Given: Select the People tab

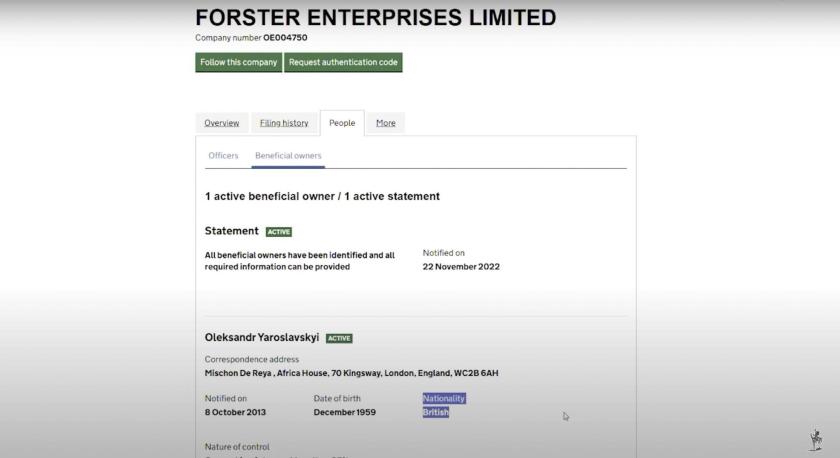Looking at the screenshot, I should (x=342, y=123).
